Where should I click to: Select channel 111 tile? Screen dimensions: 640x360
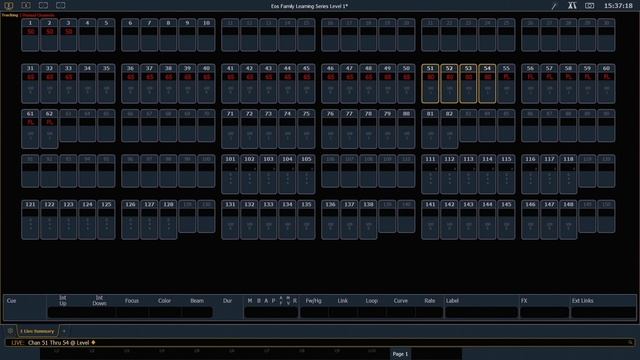[430, 174]
